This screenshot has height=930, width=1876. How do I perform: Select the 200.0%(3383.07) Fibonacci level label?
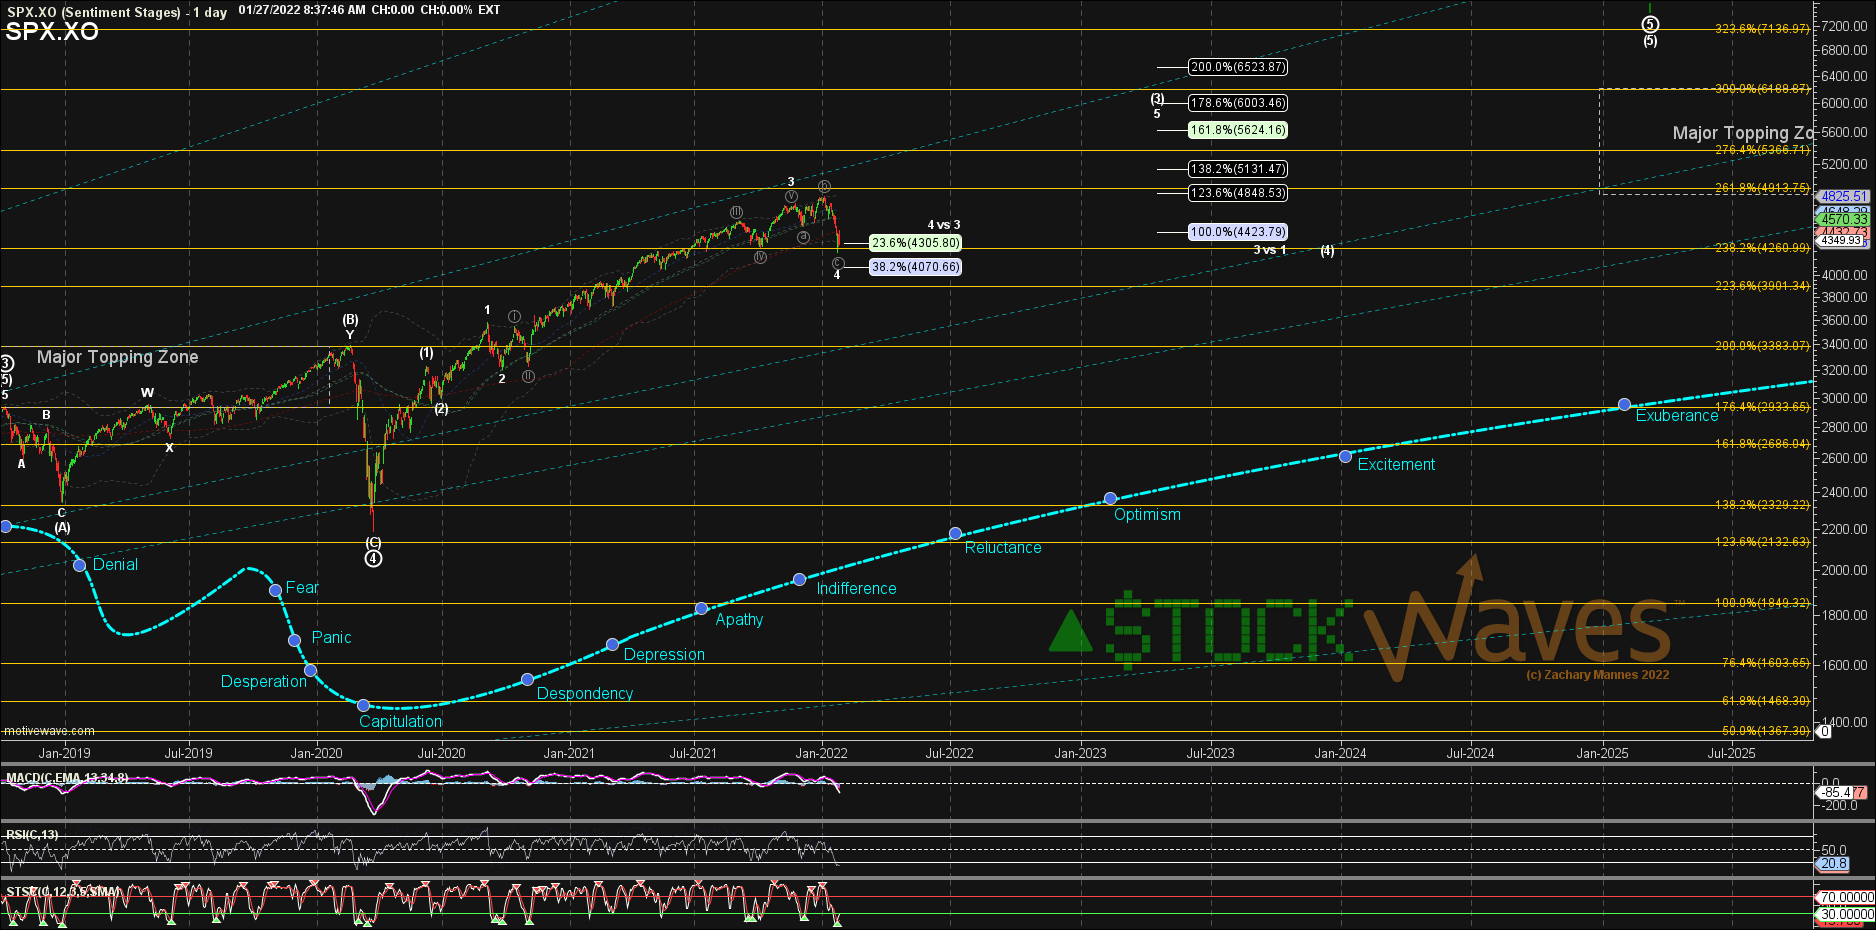pos(1762,346)
